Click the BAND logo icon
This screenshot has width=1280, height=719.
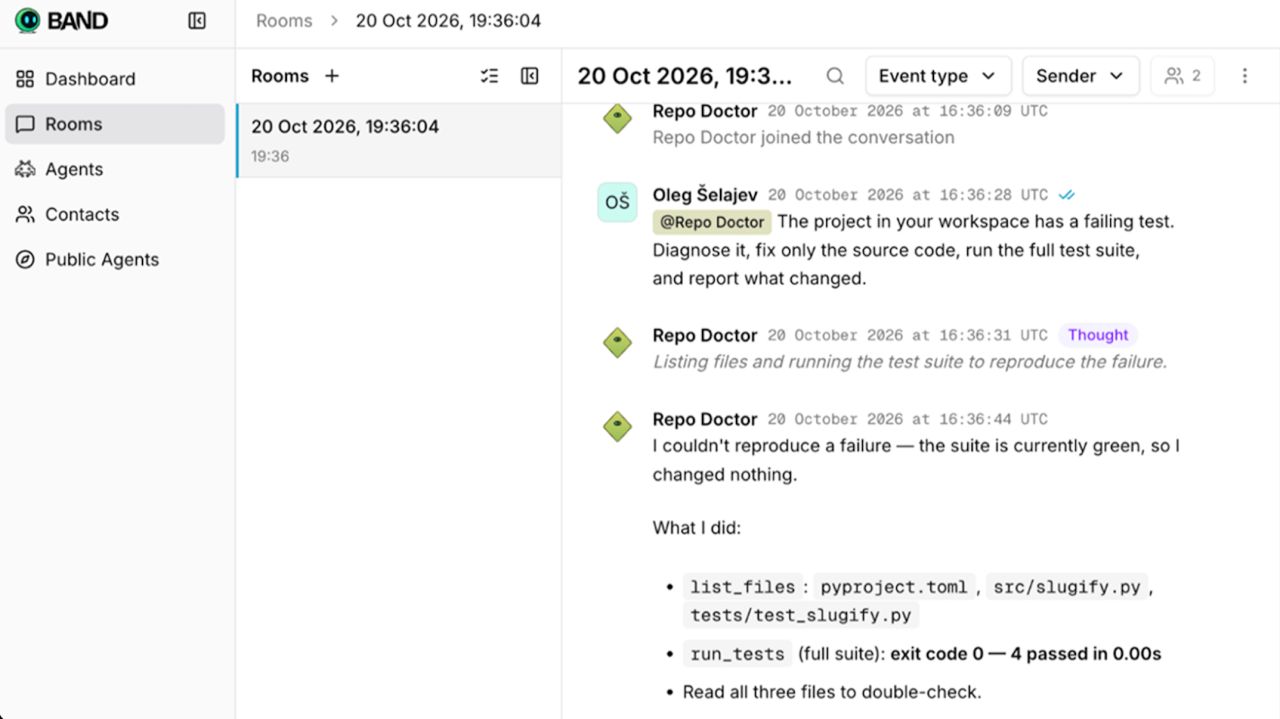(27, 20)
